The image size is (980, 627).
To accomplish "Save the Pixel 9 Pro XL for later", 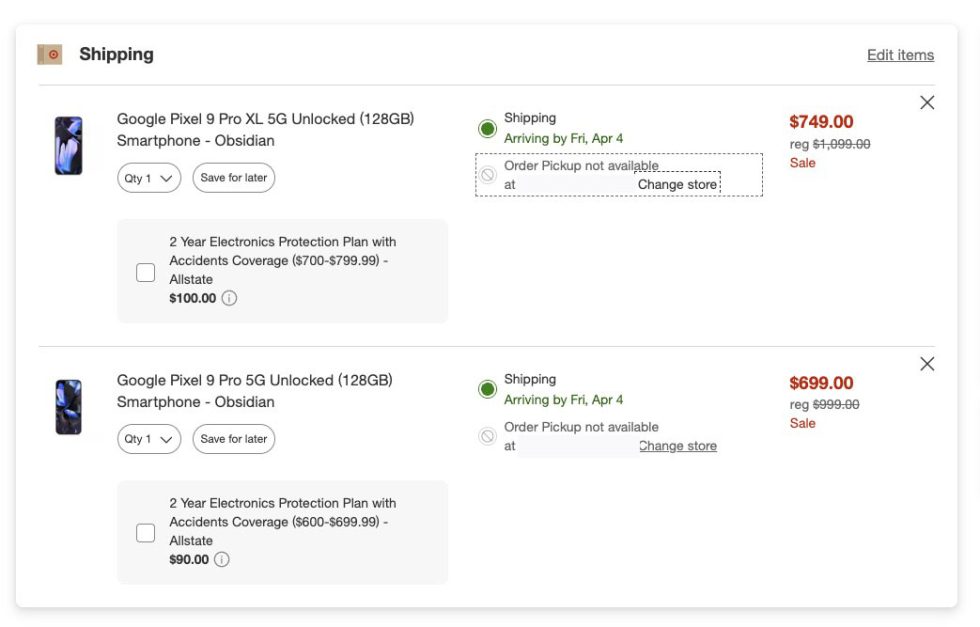I will (233, 178).
